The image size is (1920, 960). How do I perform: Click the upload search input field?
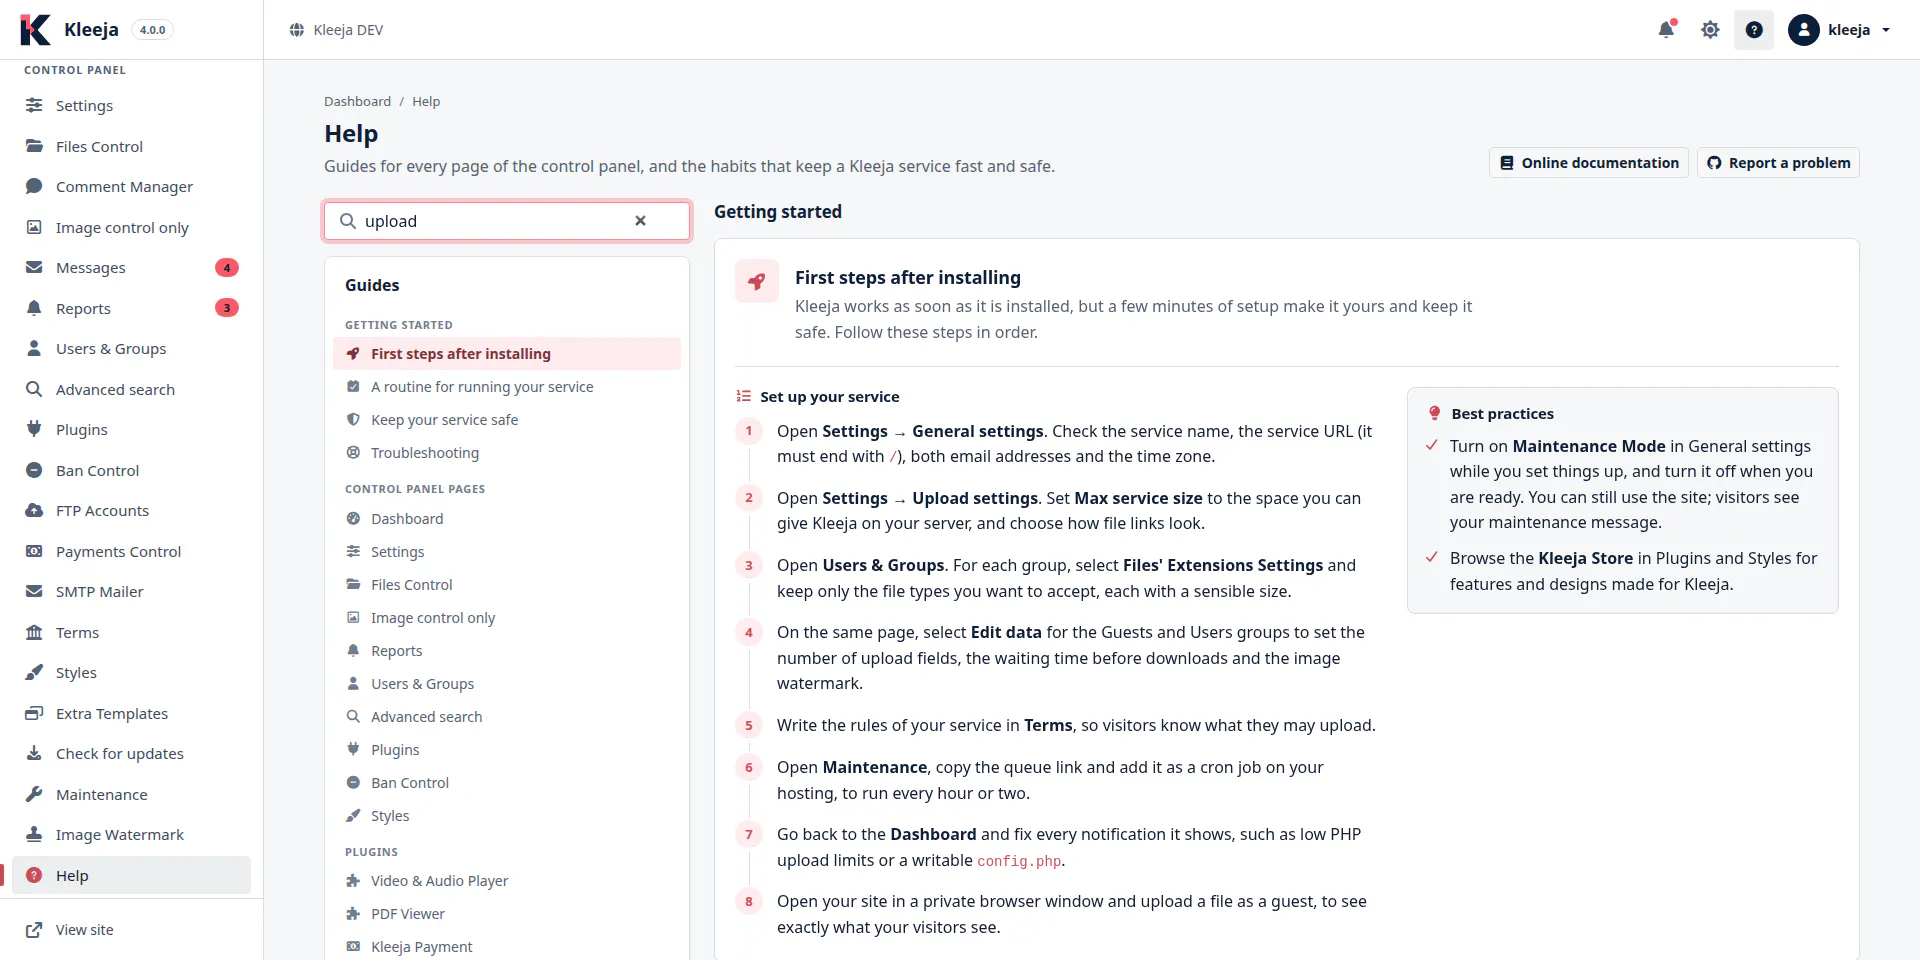click(x=494, y=221)
